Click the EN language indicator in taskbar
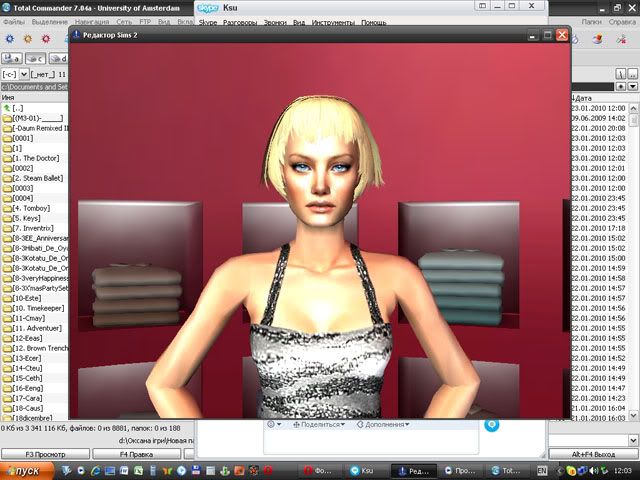This screenshot has width=640, height=480. coord(542,471)
